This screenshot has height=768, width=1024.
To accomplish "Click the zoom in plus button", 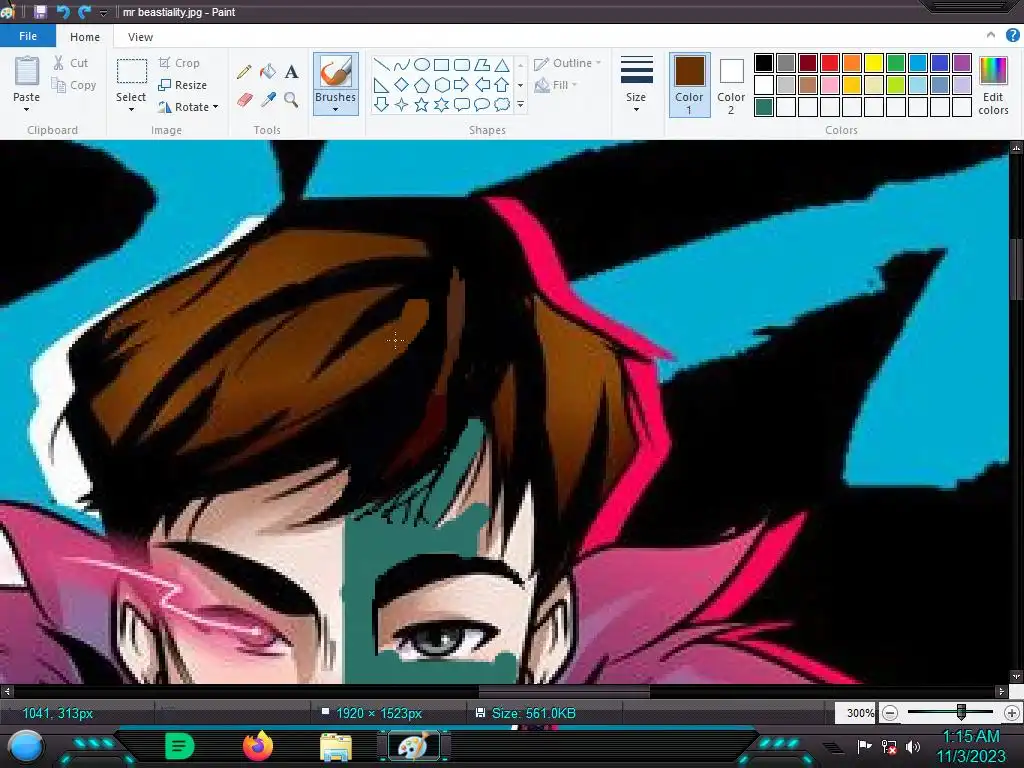I will click(1012, 713).
